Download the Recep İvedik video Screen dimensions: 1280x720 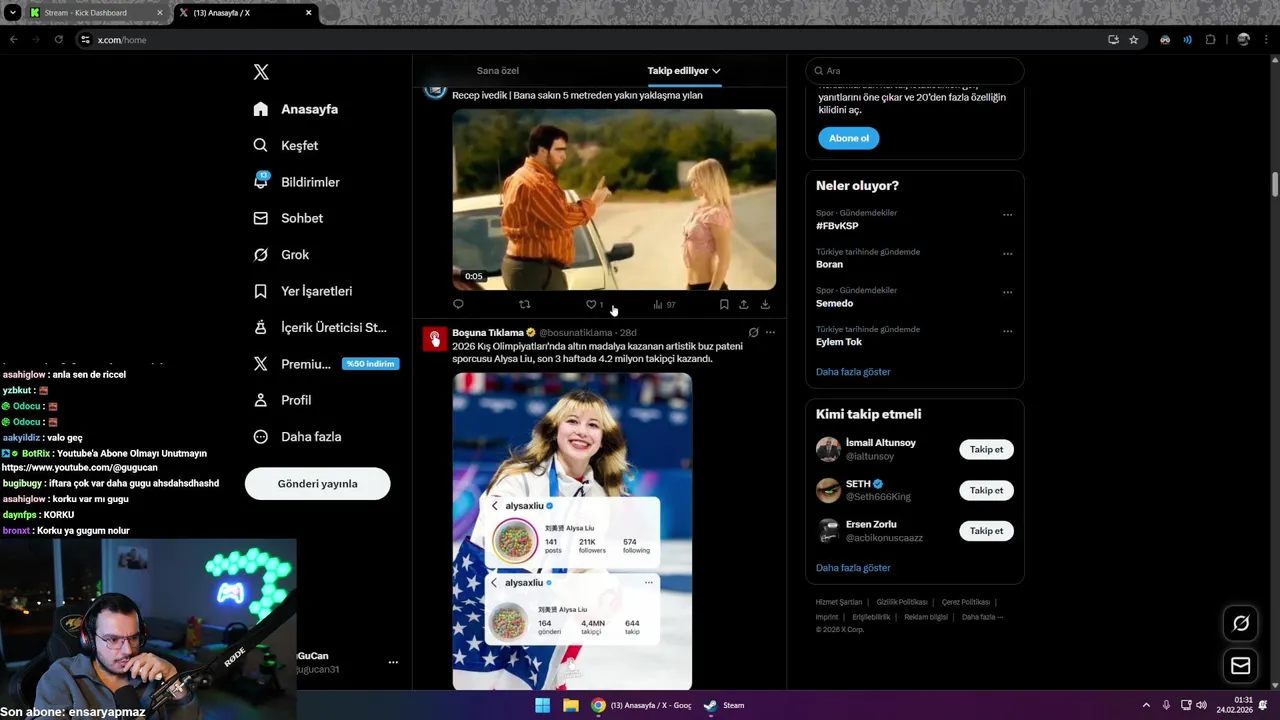[765, 304]
